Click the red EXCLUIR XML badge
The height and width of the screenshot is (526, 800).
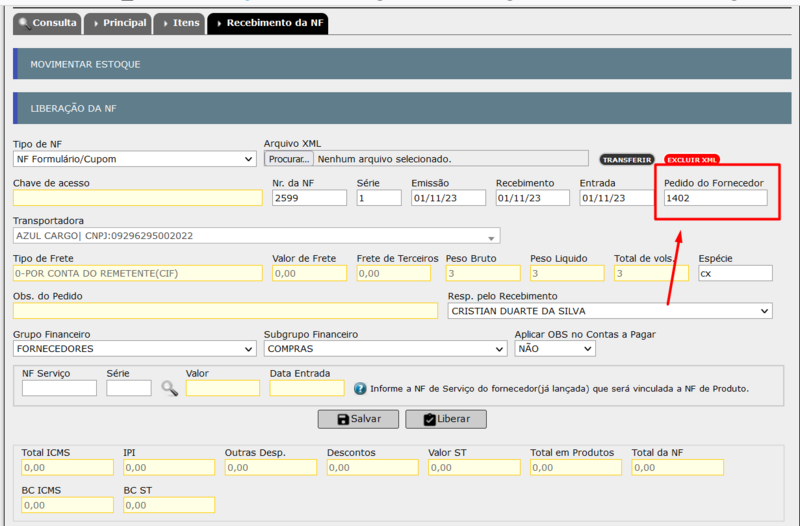[x=692, y=160]
